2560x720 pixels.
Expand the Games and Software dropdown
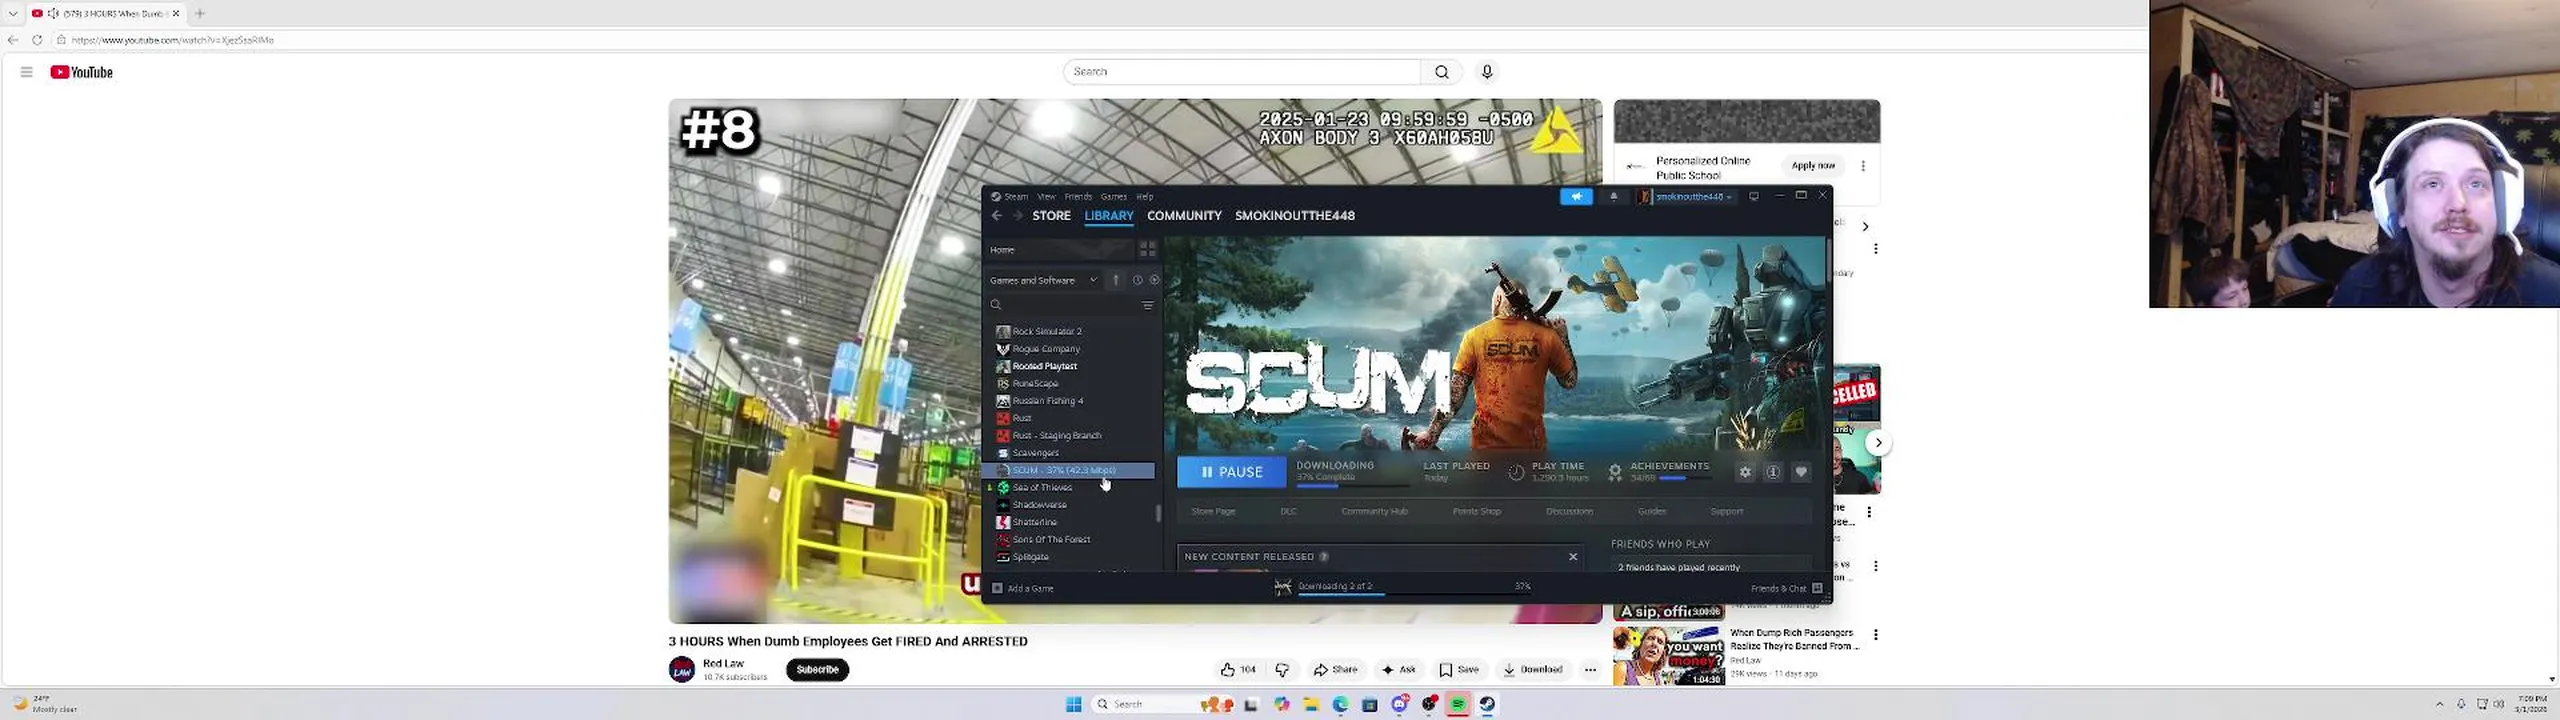[1043, 280]
